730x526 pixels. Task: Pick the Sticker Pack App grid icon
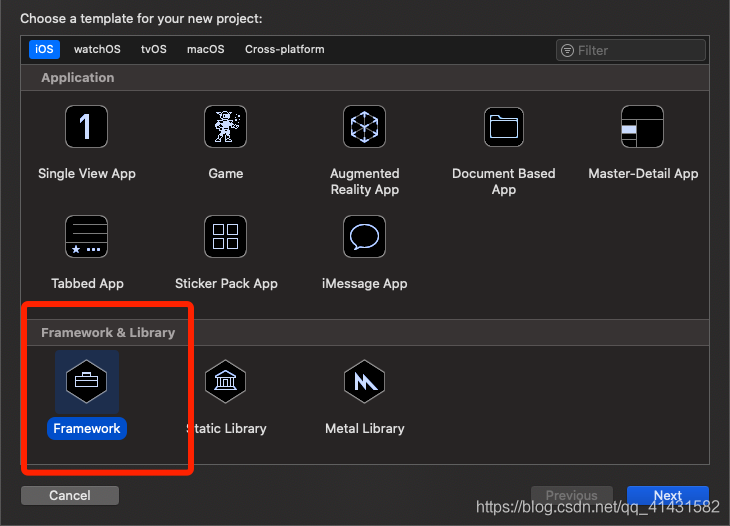(225, 236)
